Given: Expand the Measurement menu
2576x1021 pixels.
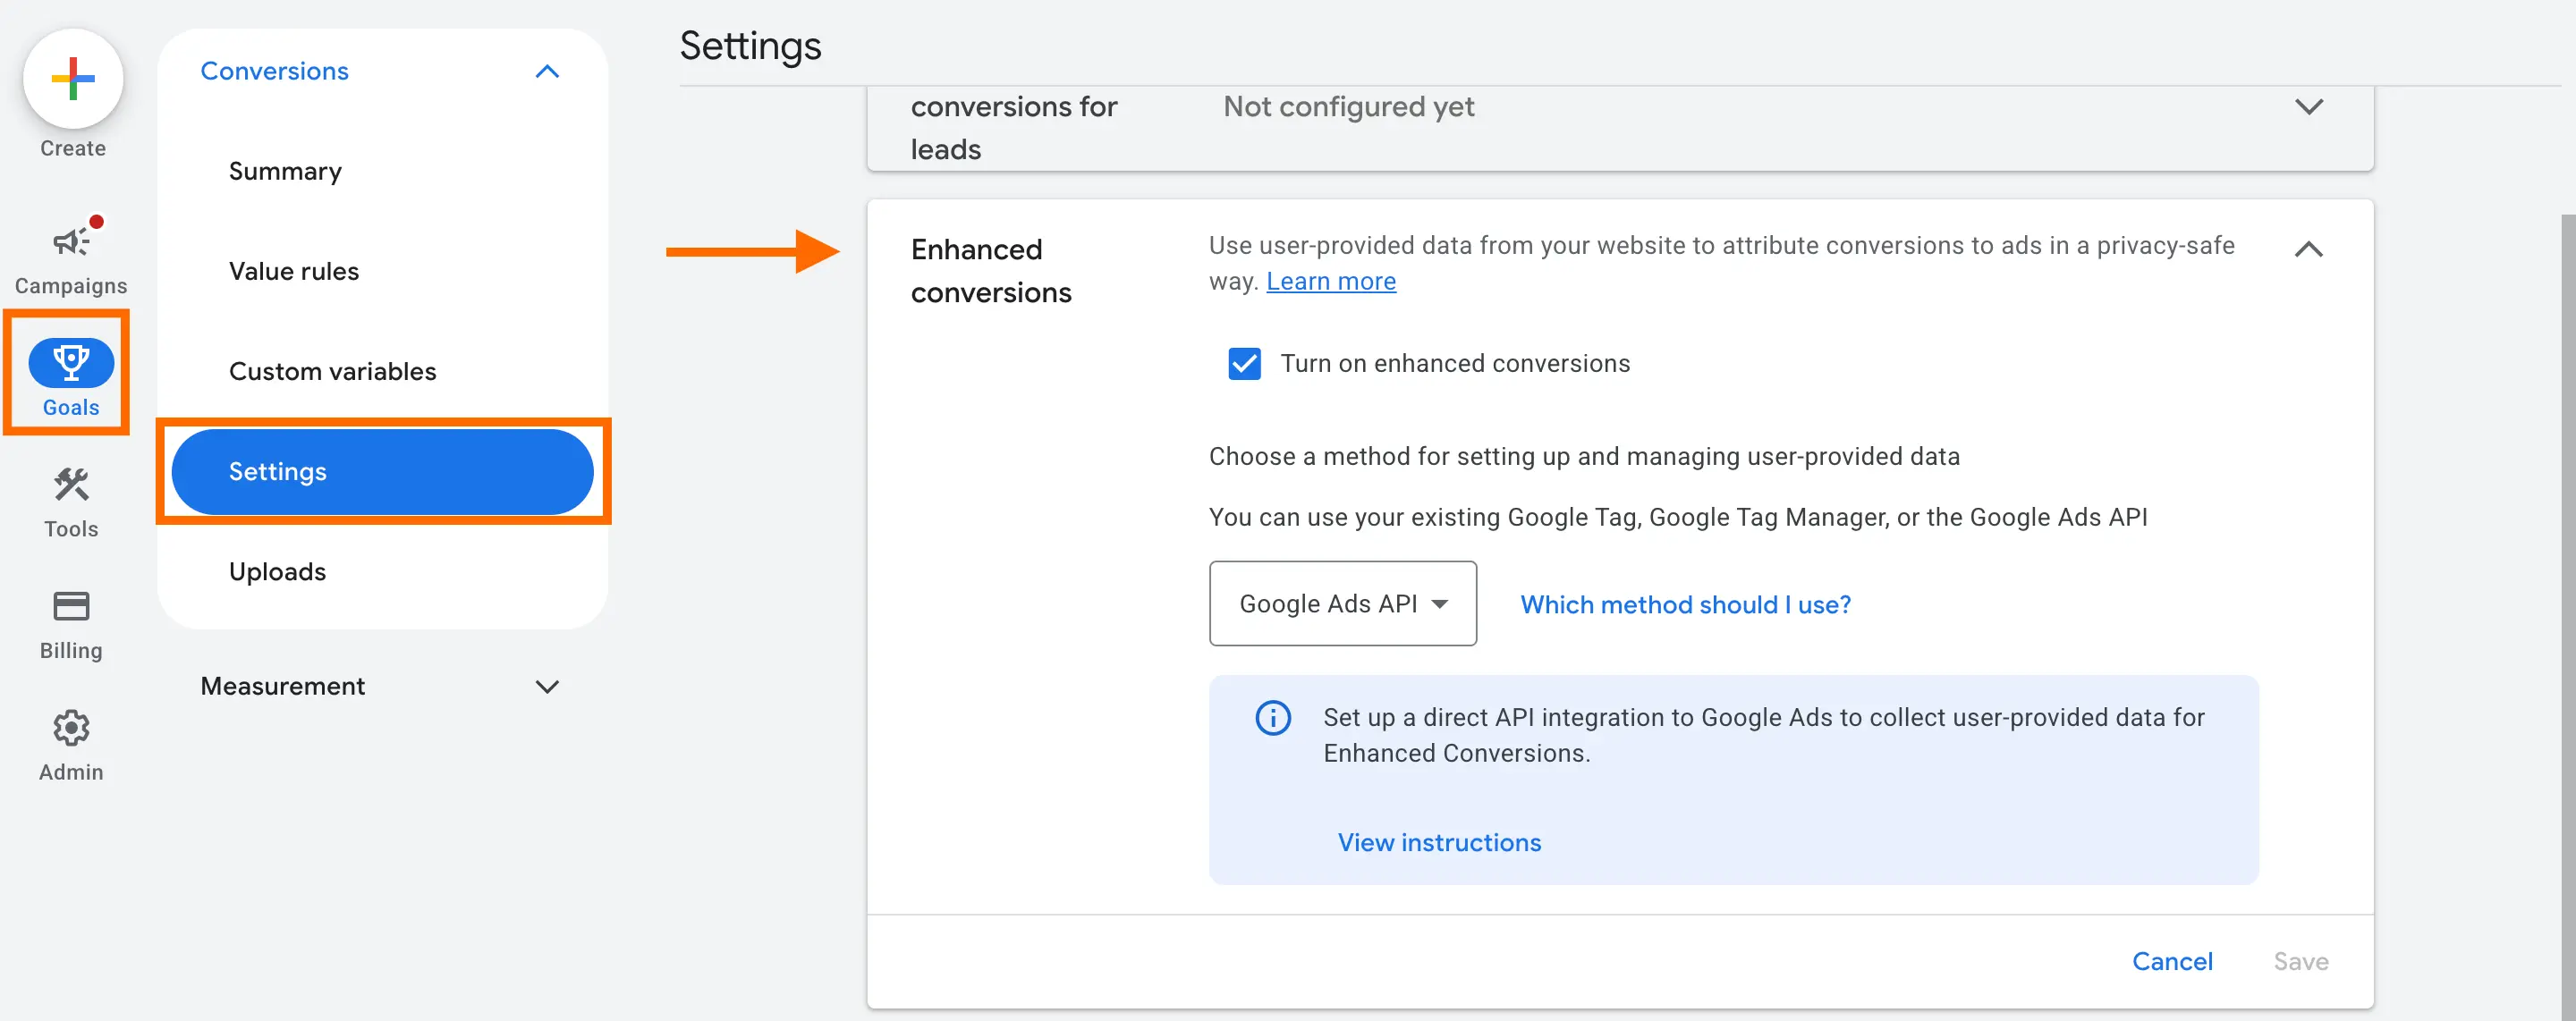Looking at the screenshot, I should point(546,687).
